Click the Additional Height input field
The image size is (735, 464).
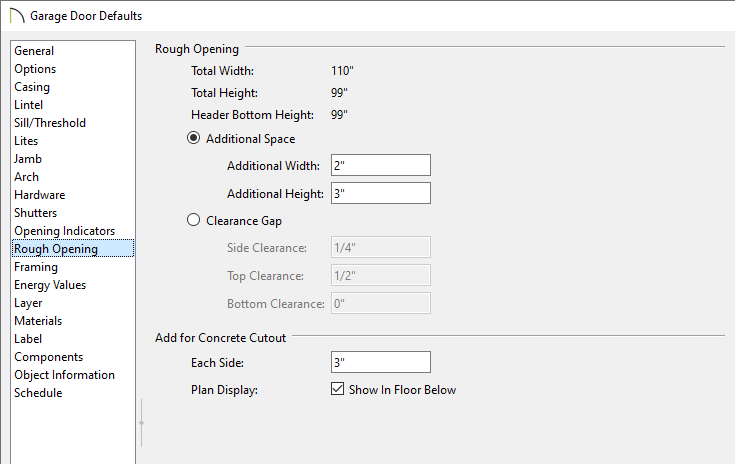(x=381, y=193)
